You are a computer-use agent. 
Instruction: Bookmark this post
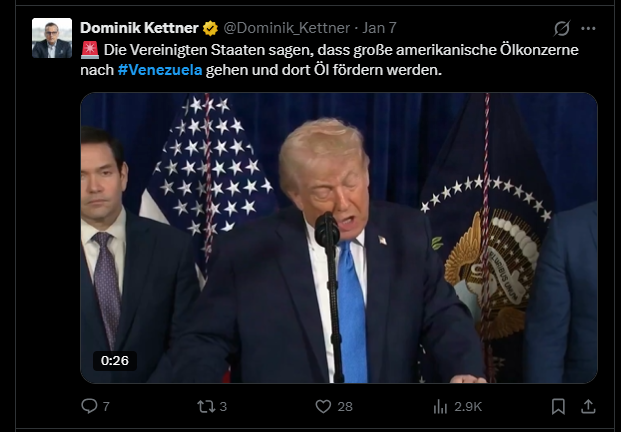point(558,407)
